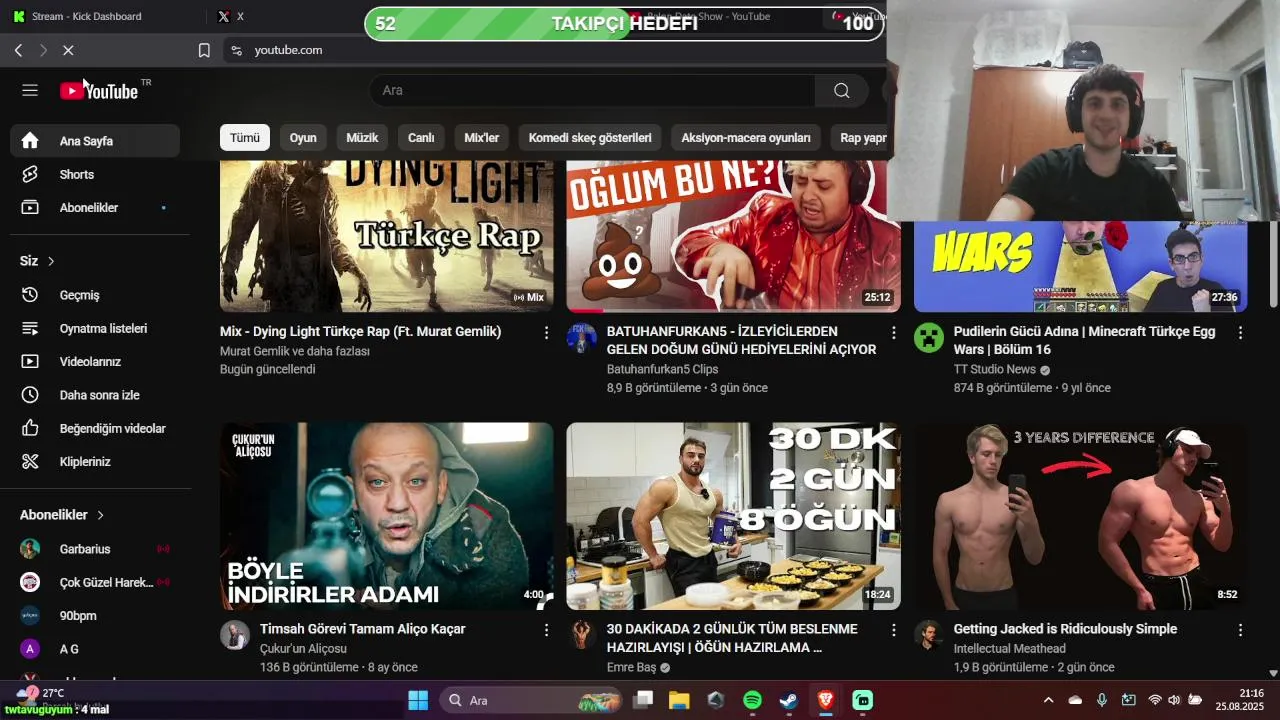Open Geçmiş history page

tap(95, 295)
